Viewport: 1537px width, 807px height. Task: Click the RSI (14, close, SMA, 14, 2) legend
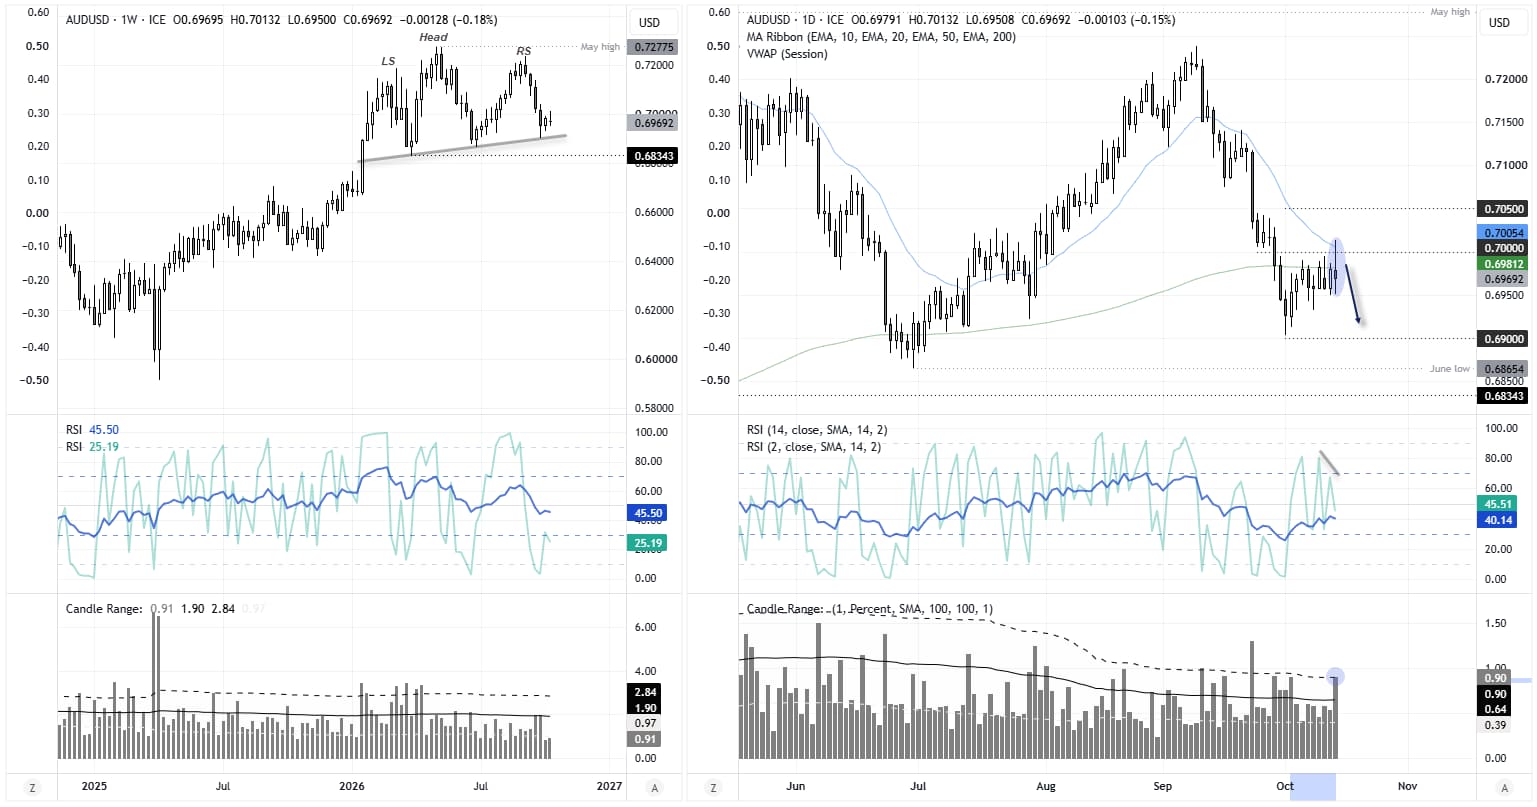point(816,430)
